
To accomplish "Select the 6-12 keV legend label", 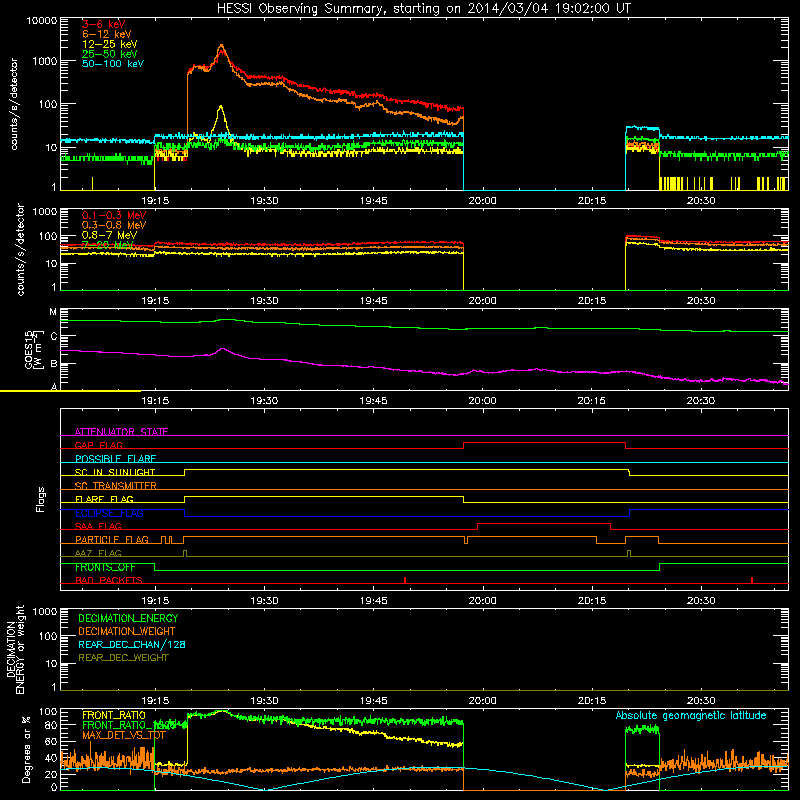I will tap(106, 34).
